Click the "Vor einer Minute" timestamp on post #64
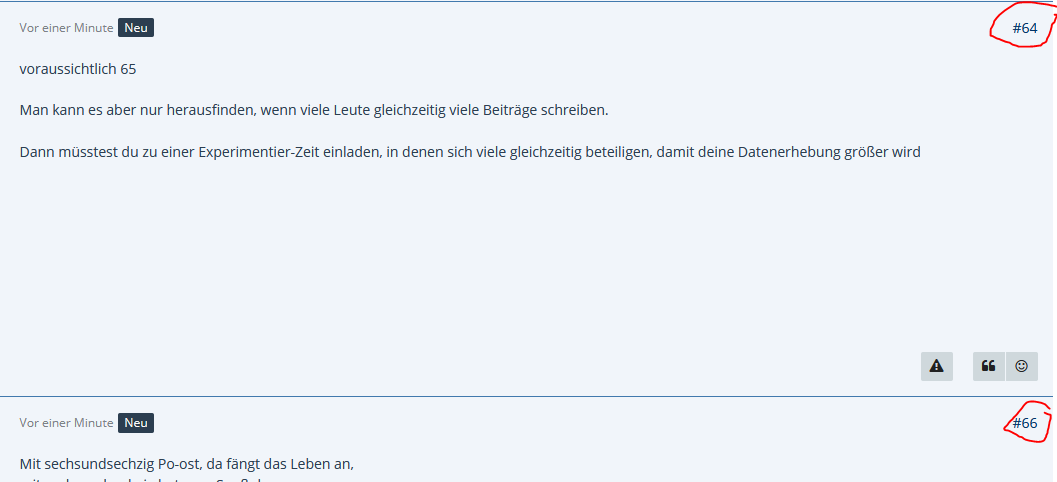The width and height of the screenshot is (1057, 482). click(66, 28)
